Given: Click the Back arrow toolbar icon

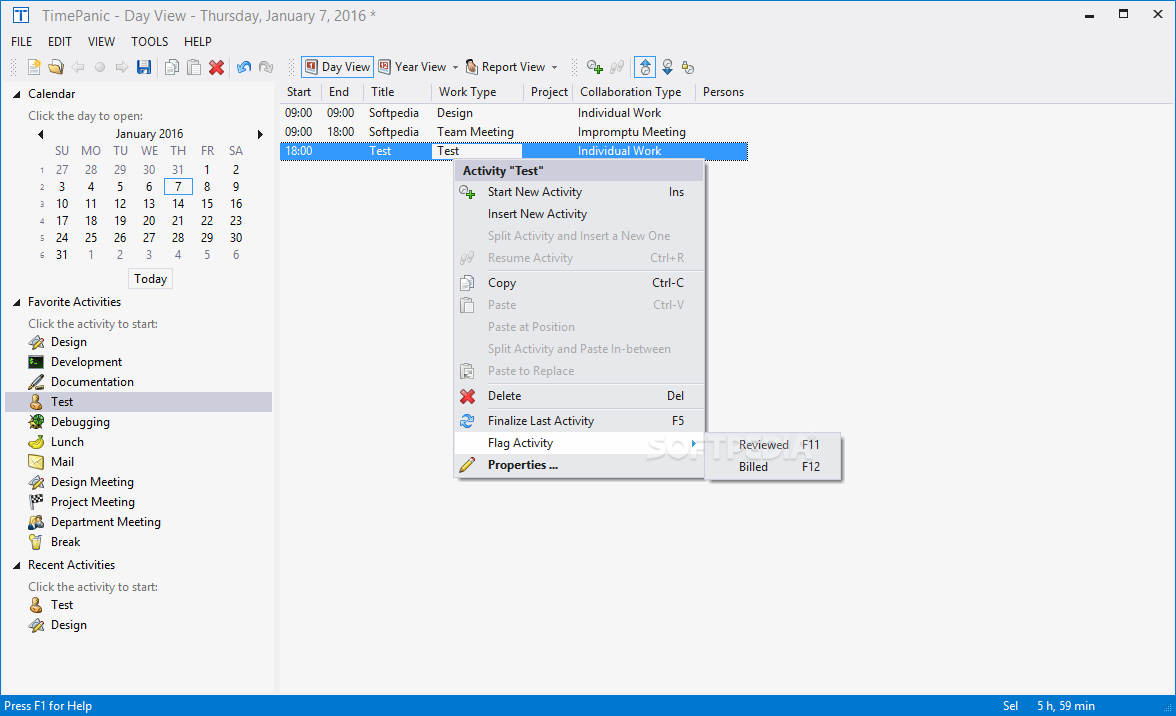Looking at the screenshot, I should [78, 67].
